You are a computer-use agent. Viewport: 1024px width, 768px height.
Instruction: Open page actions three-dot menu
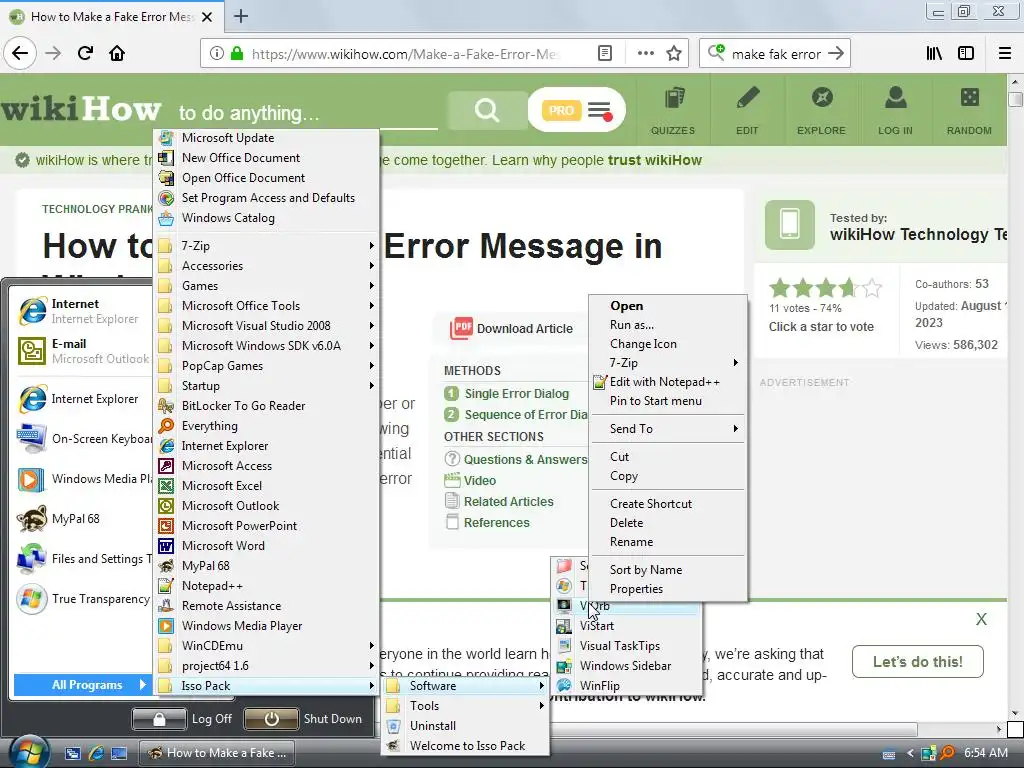click(645, 54)
